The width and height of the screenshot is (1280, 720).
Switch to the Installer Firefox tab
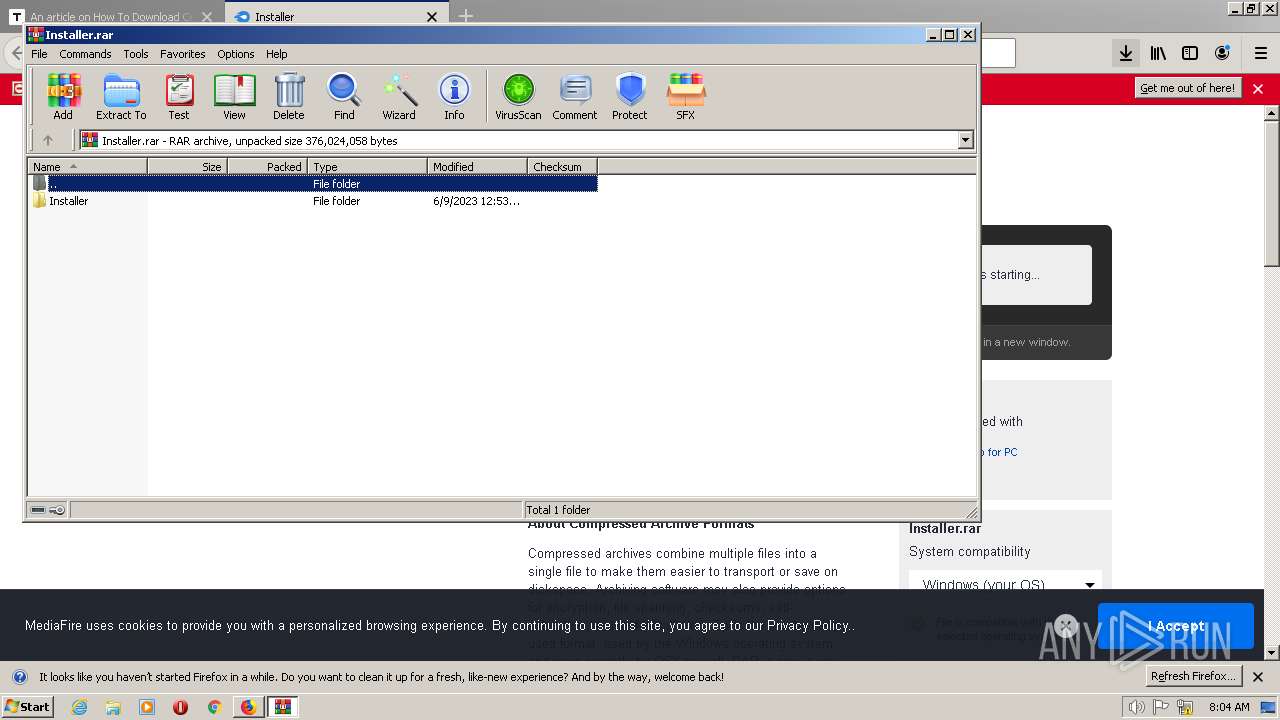point(335,16)
